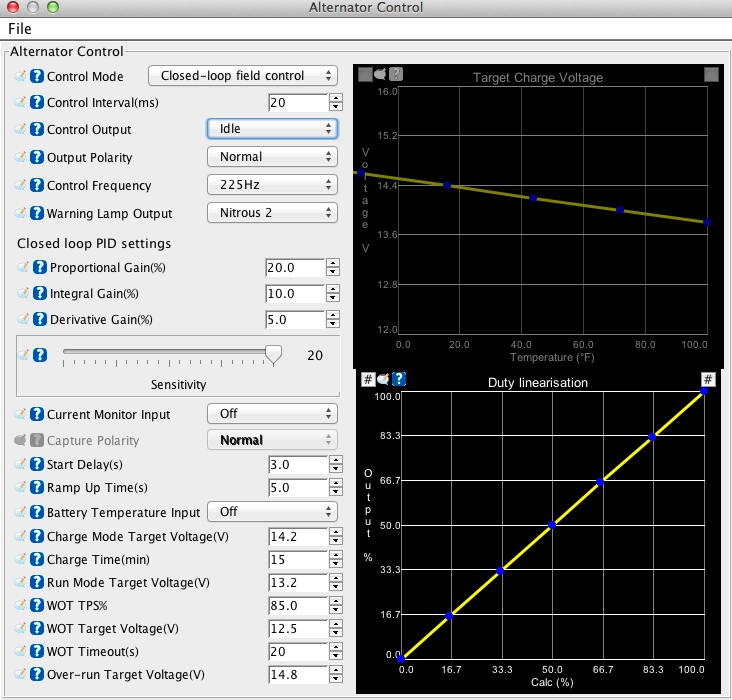Click left # icon on Duty linearisation chart
732x700 pixels.
click(367, 379)
